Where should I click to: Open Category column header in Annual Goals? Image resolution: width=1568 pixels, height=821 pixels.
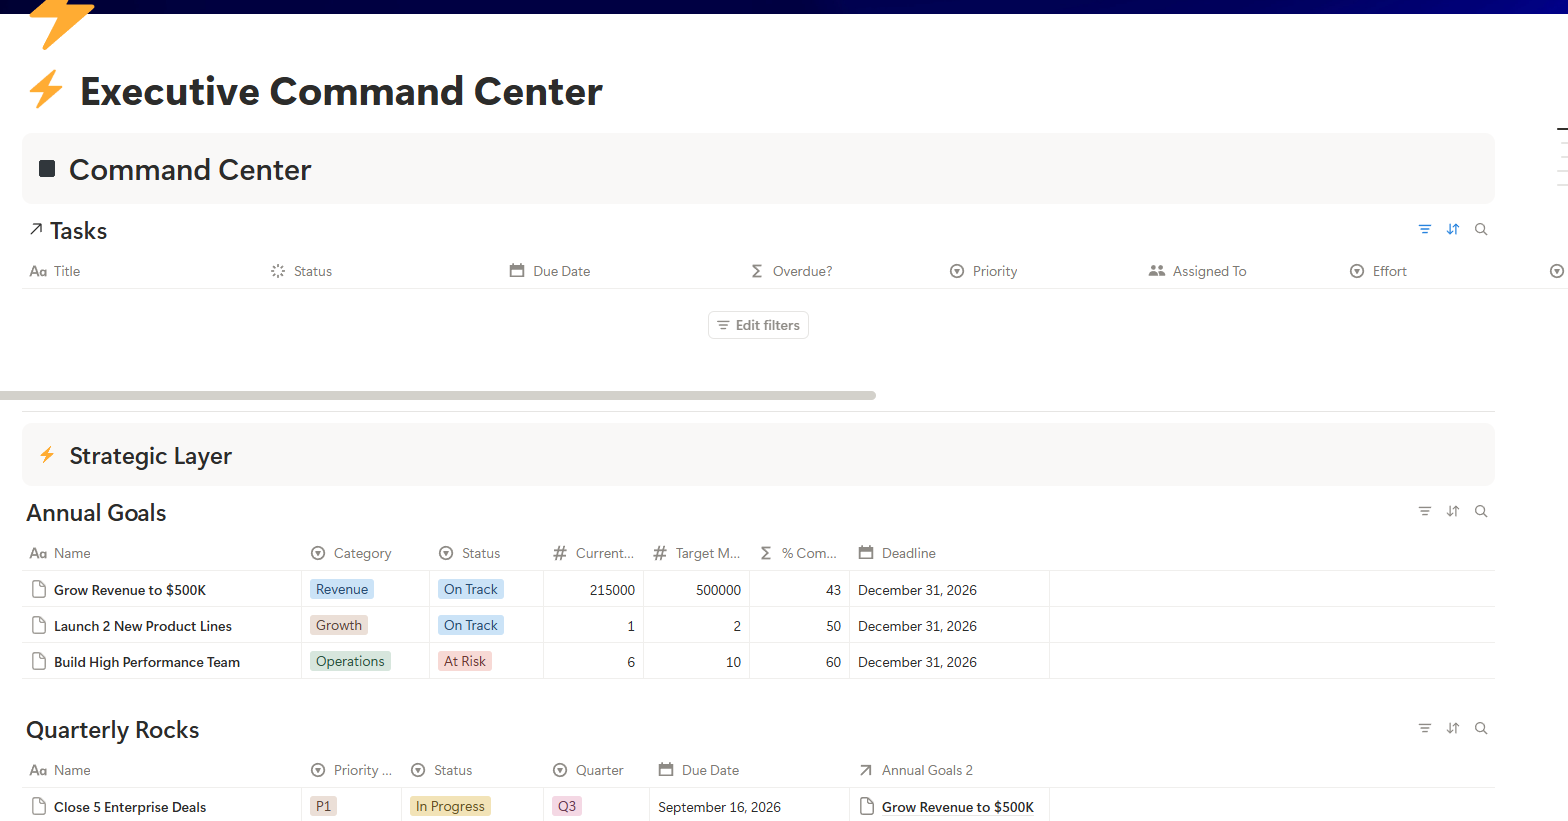[x=351, y=553]
